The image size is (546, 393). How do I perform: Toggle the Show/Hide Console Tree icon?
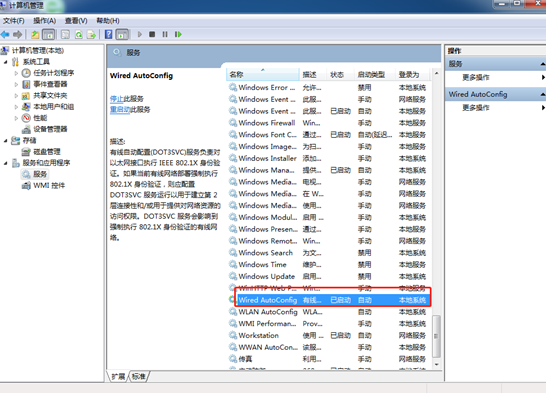coord(48,34)
